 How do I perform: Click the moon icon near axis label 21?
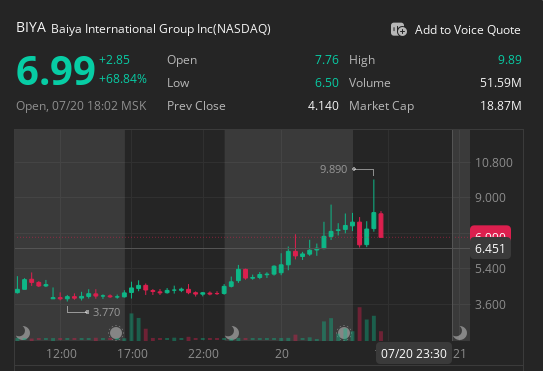pyautogui.click(x=460, y=333)
